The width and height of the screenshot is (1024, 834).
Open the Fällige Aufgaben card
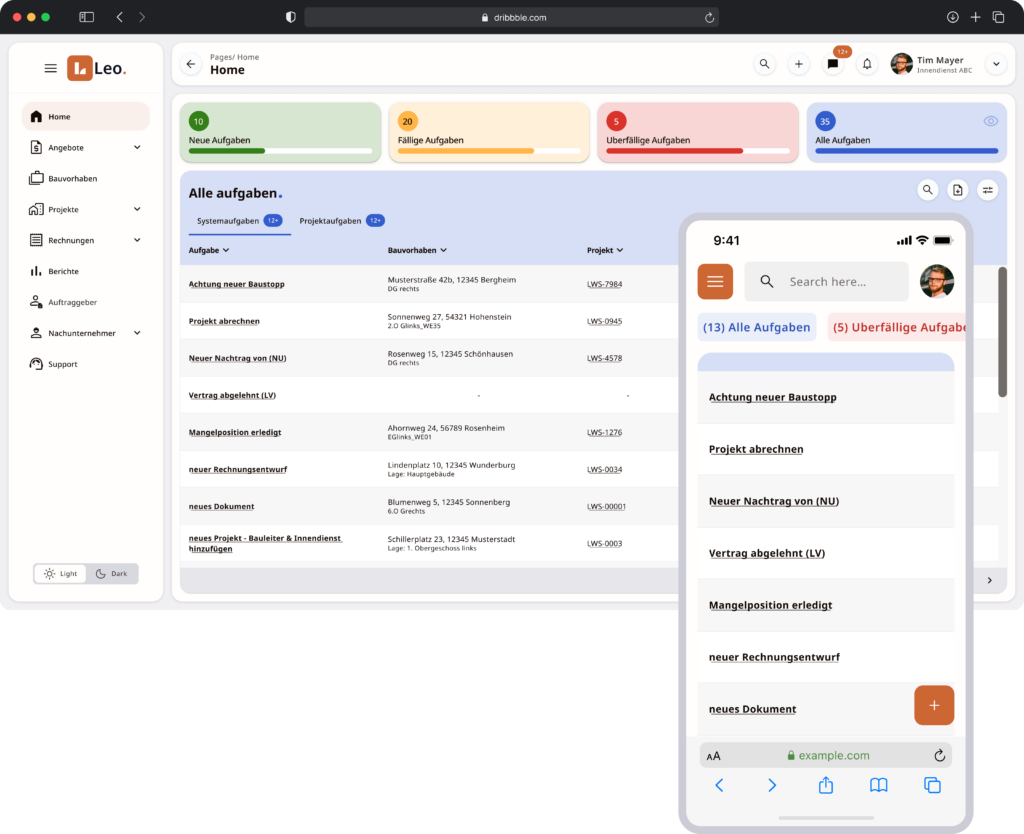[489, 132]
